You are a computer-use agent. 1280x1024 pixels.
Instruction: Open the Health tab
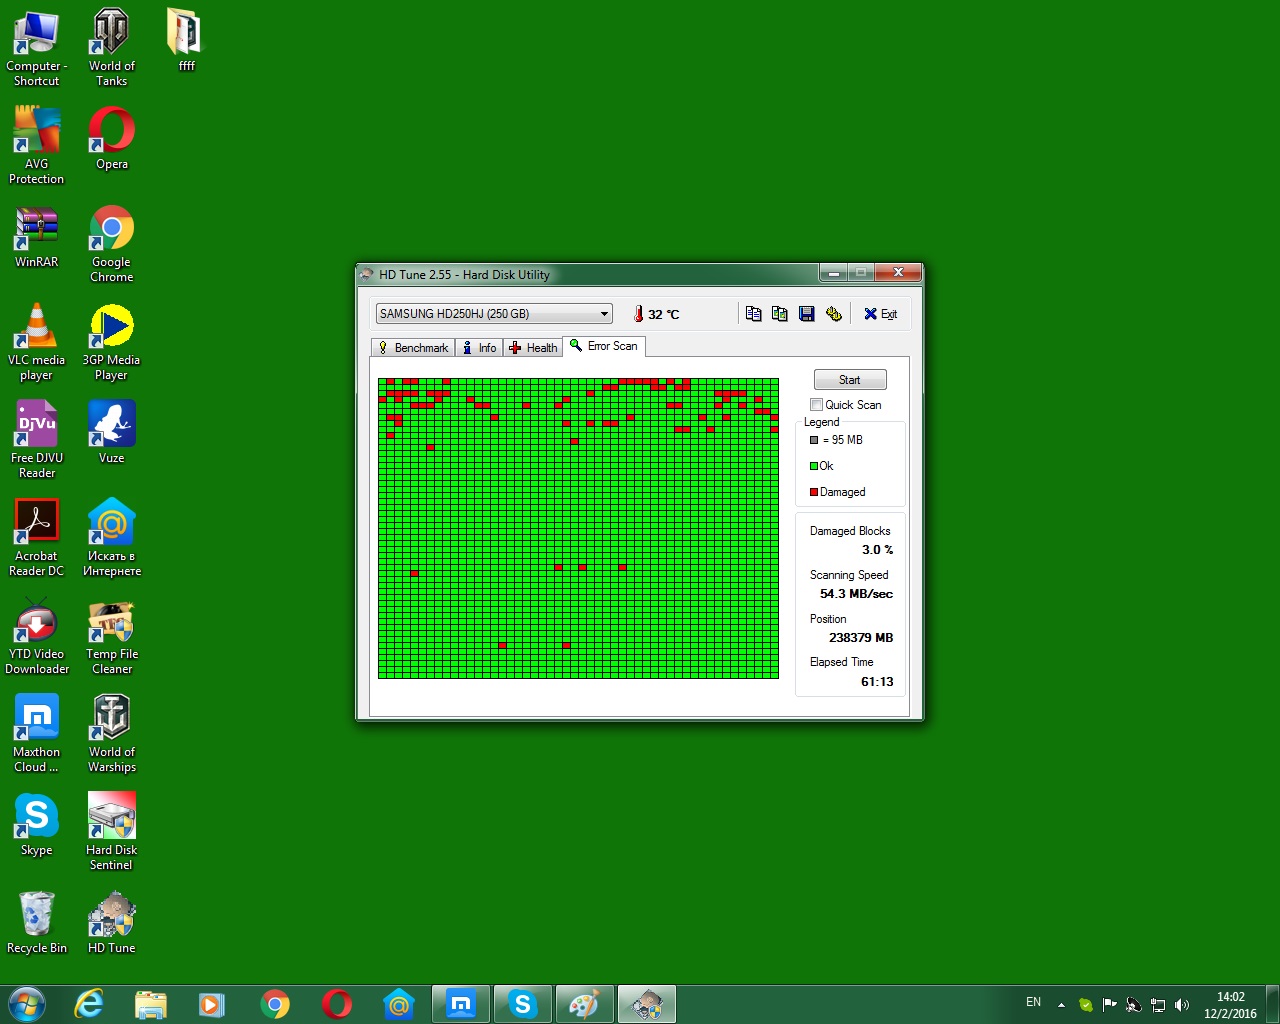pos(533,348)
